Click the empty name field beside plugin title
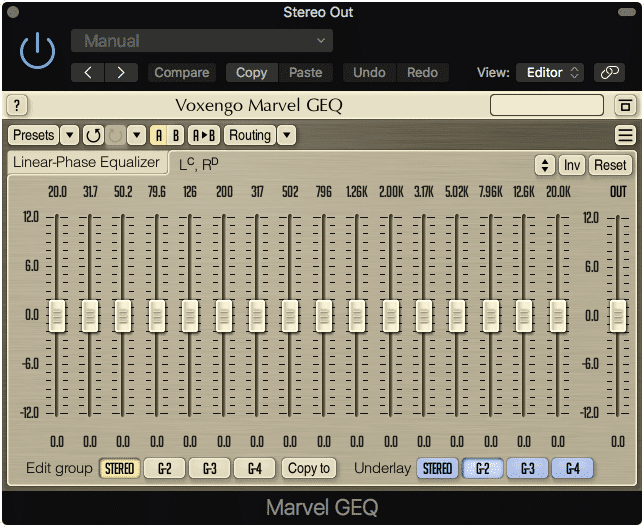This screenshot has height=527, width=644. (x=547, y=105)
